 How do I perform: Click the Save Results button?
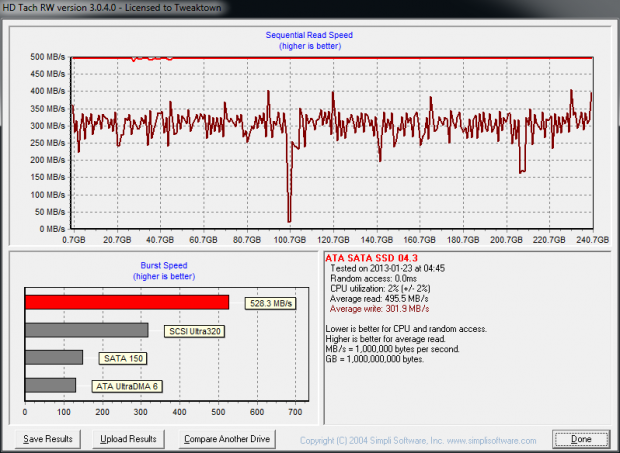tap(48, 439)
